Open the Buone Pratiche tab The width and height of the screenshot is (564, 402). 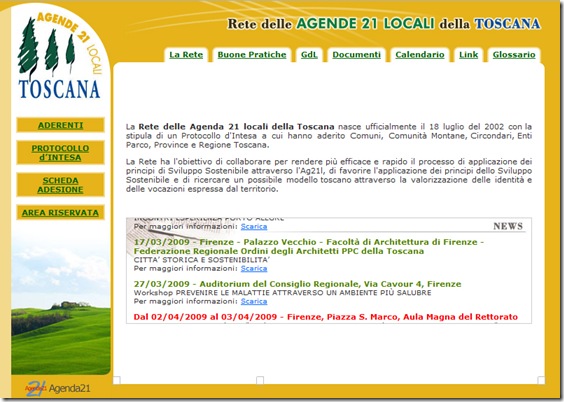(252, 55)
